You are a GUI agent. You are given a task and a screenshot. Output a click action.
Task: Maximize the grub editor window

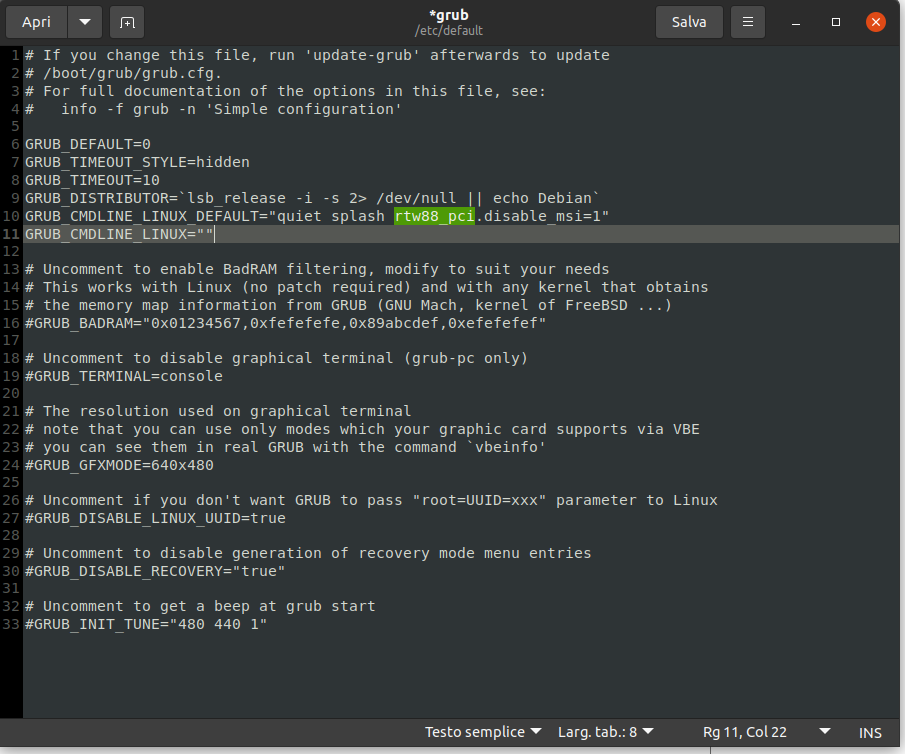[x=836, y=22]
